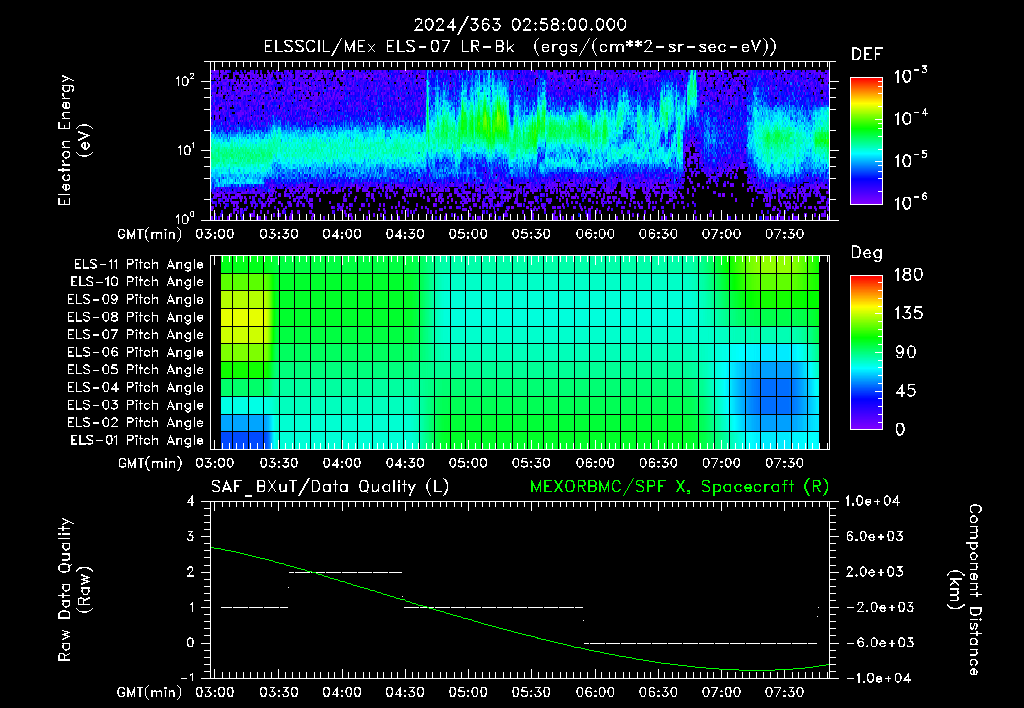Click the ELS-08 Pitch Angle row label

136,317
